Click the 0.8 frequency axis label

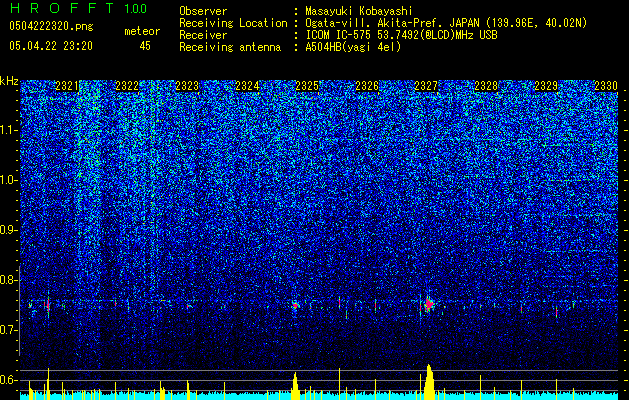click(9, 280)
